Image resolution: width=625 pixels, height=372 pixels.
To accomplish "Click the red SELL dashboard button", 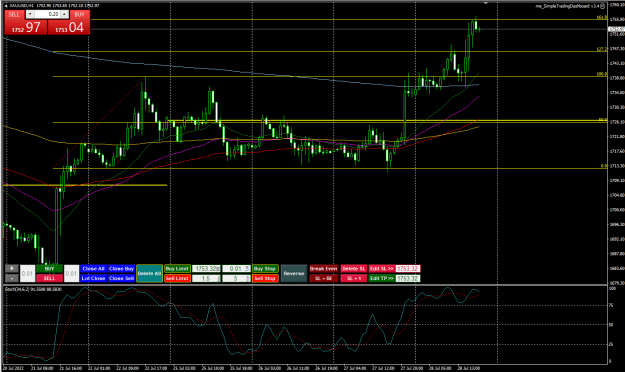I will pyautogui.click(x=49, y=278).
